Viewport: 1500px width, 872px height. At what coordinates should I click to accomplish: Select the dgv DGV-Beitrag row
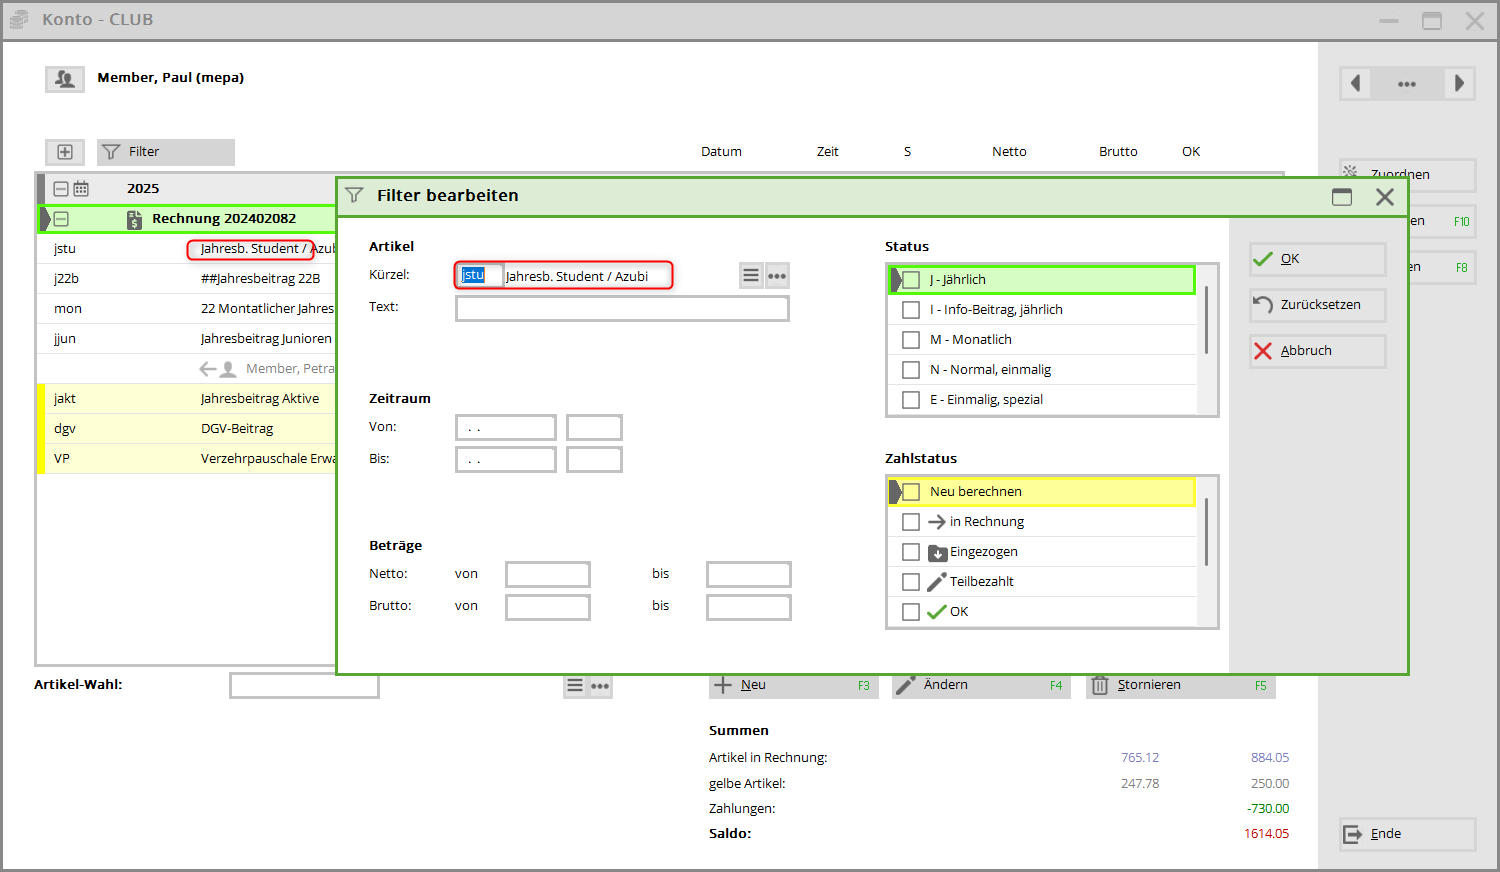tap(186, 429)
